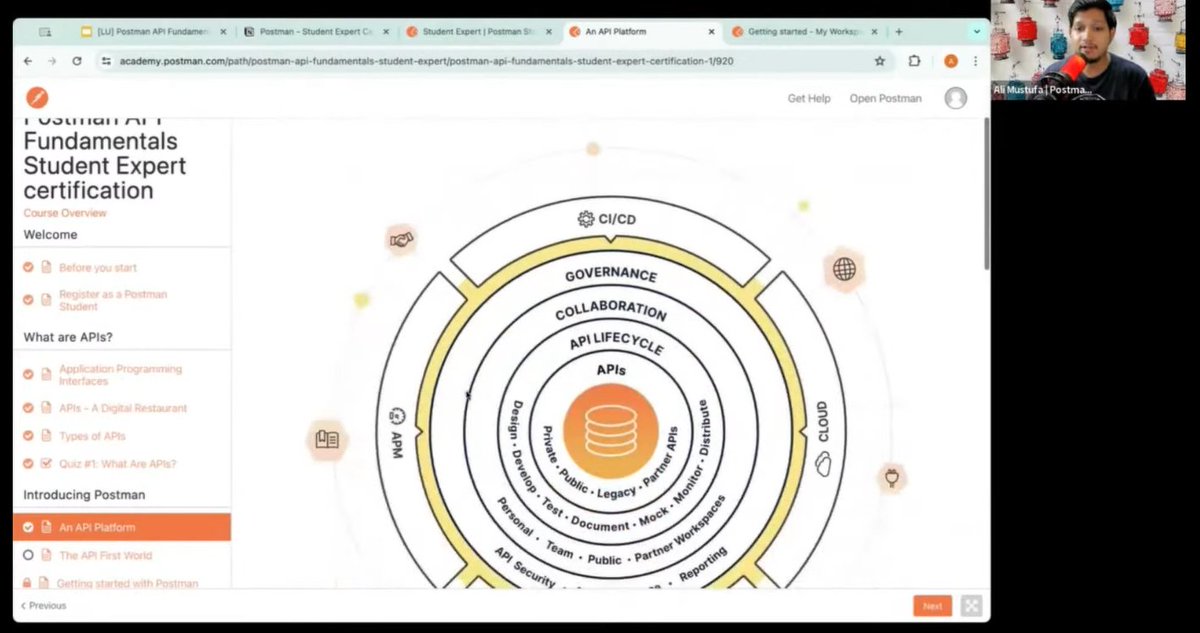Click the orange Next button
The width and height of the screenshot is (1200, 633).
932,606
